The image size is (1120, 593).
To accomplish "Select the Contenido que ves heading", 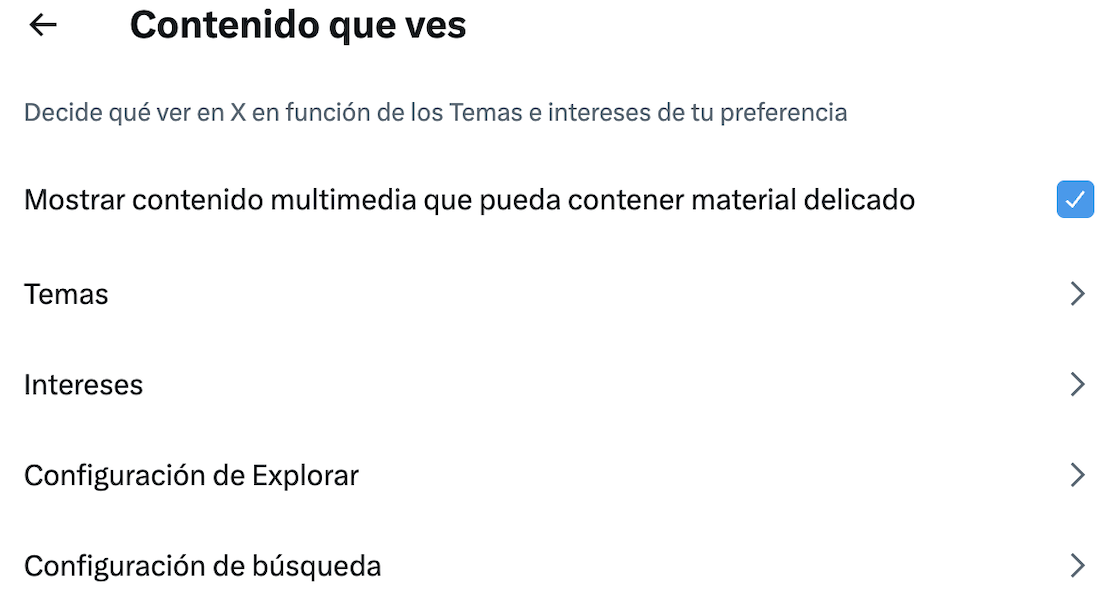I will pos(296,25).
